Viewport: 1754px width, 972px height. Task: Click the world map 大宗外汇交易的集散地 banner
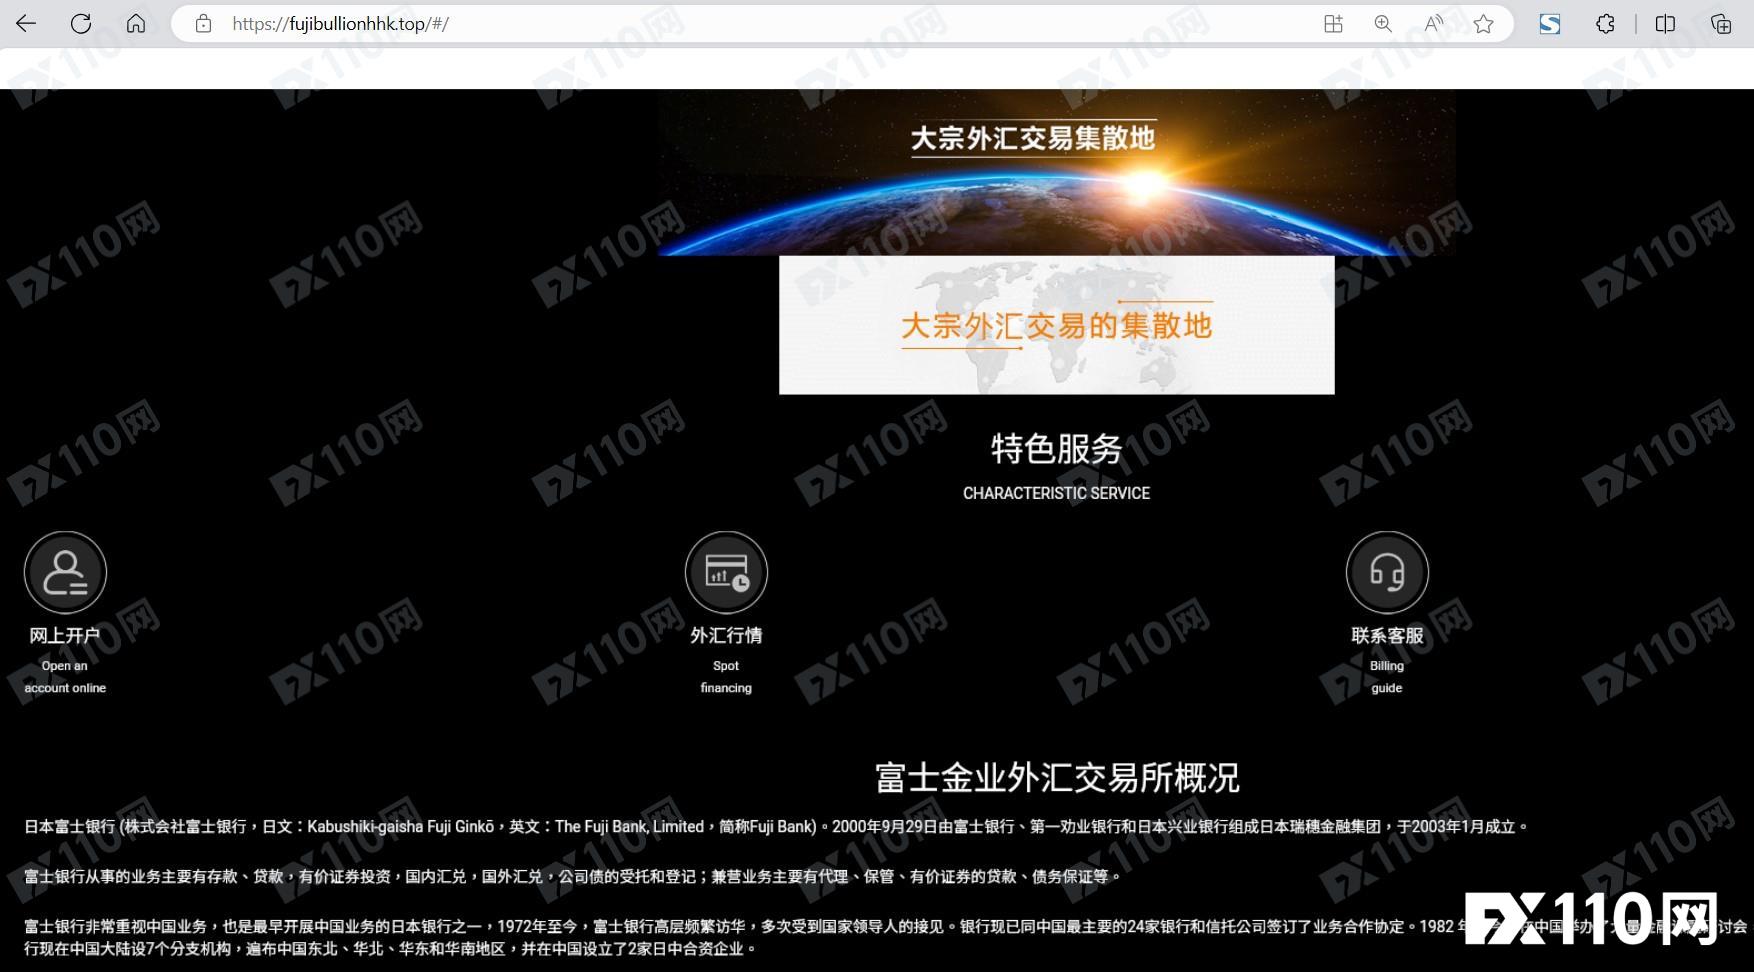pos(1057,325)
